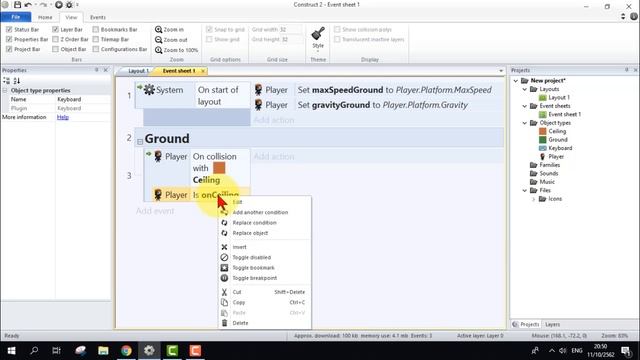The height and width of the screenshot is (360, 640).
Task: Enable Object Bar checkbox
Action: coord(55,49)
